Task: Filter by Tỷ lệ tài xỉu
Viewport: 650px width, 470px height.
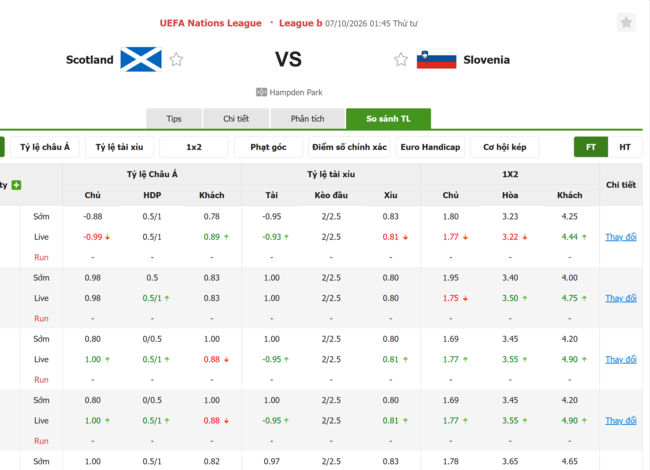Action: coord(119,147)
